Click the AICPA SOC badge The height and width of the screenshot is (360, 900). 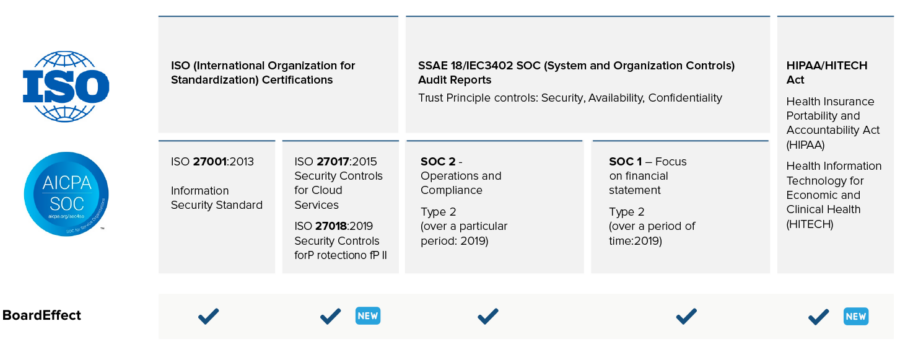point(66,193)
